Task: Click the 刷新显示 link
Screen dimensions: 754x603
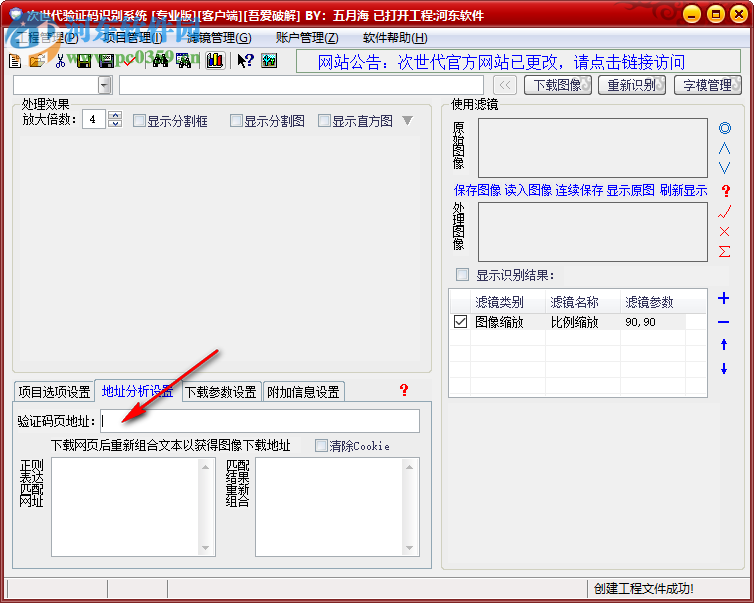Action: pyautogui.click(x=683, y=190)
